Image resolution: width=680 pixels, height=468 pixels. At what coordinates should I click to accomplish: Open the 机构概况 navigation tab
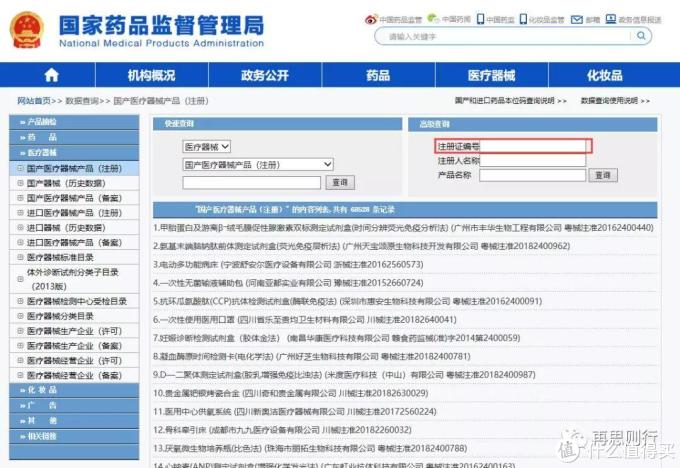[151, 75]
